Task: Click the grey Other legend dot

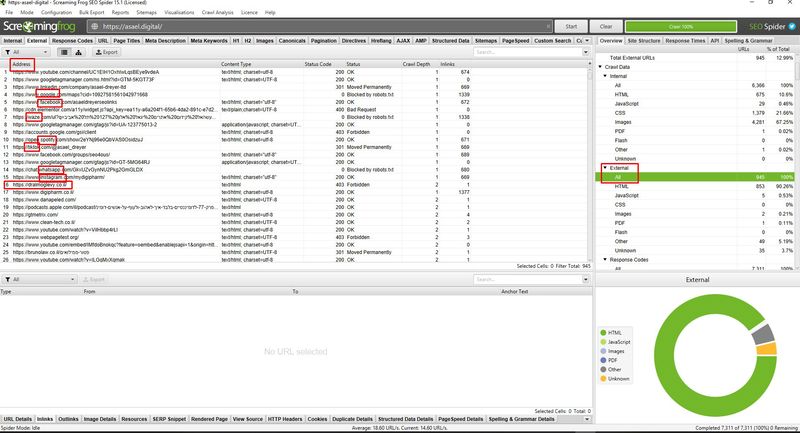Action: click(603, 369)
